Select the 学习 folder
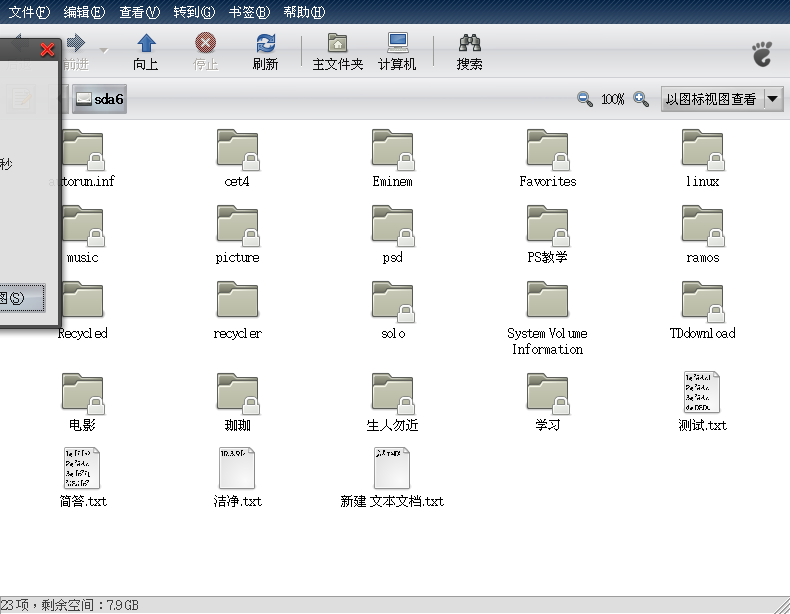This screenshot has height=614, width=790. pos(548,403)
